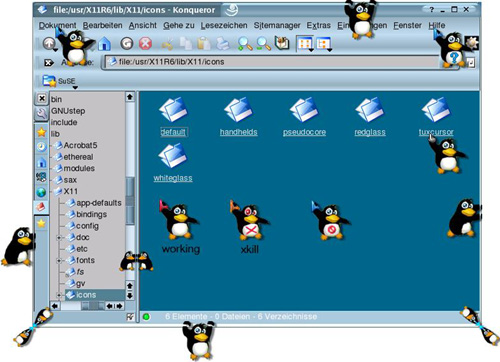Viewport: 500px width, 362px height.
Task: Open the Hilfe menu
Action: (437, 25)
